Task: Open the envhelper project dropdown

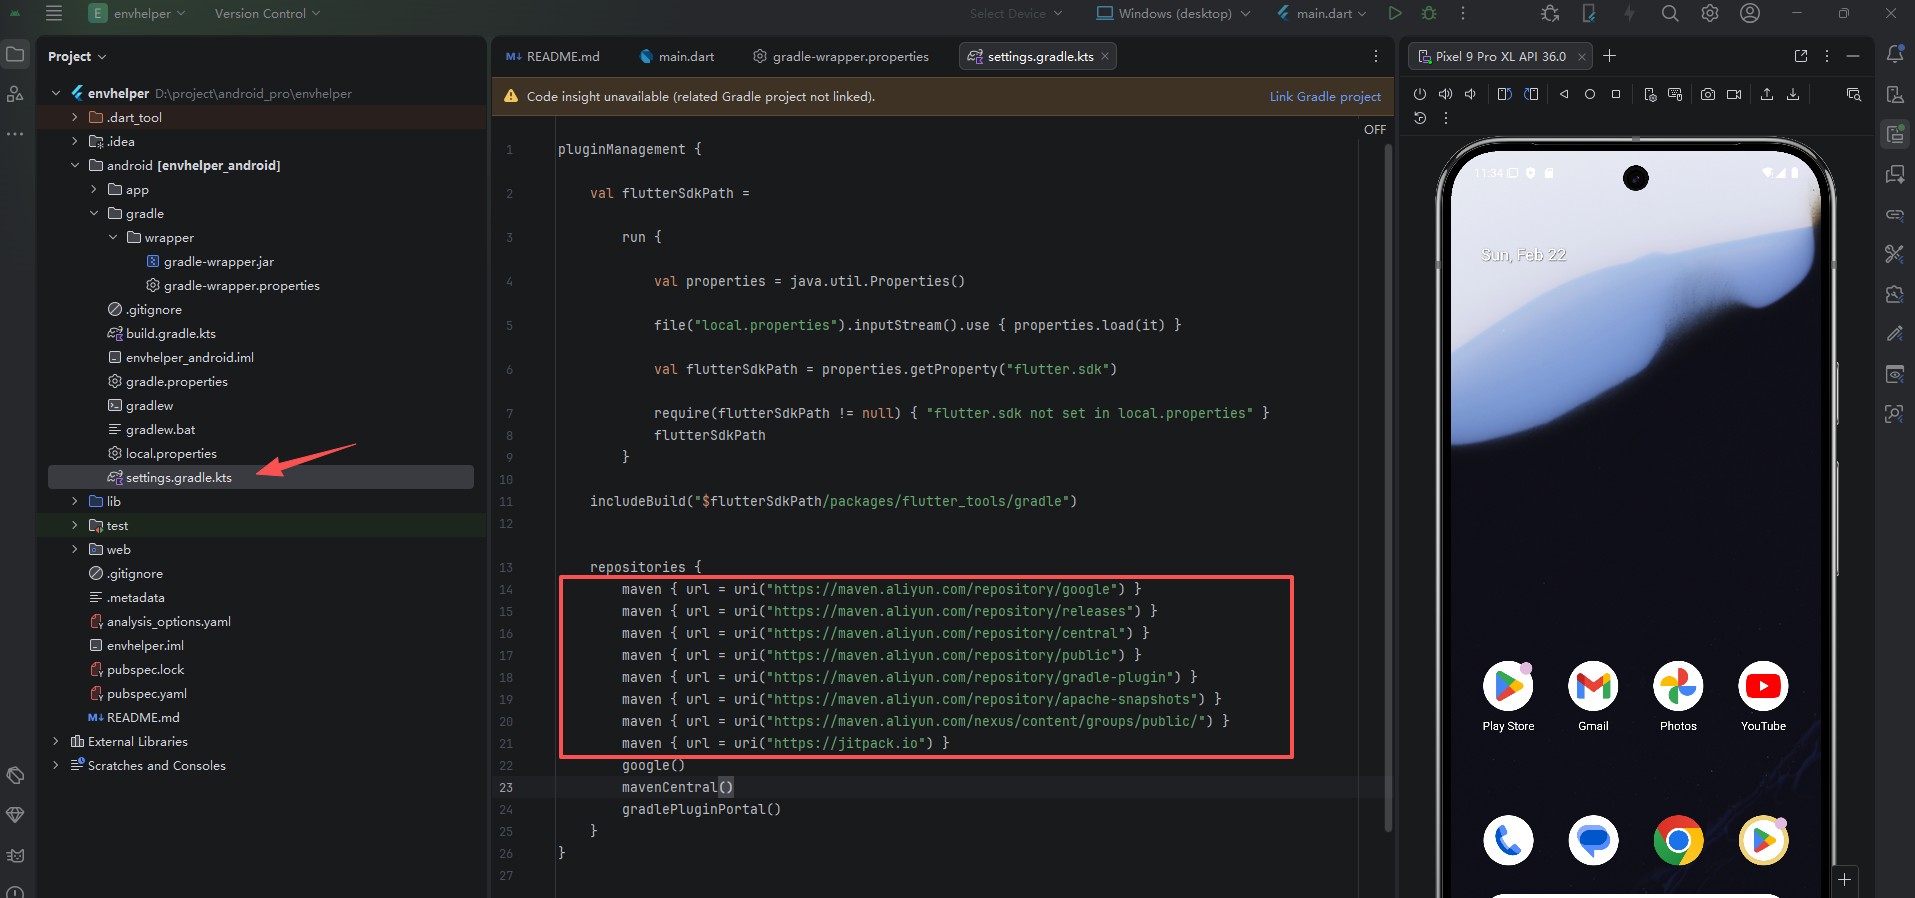Action: [x=137, y=13]
